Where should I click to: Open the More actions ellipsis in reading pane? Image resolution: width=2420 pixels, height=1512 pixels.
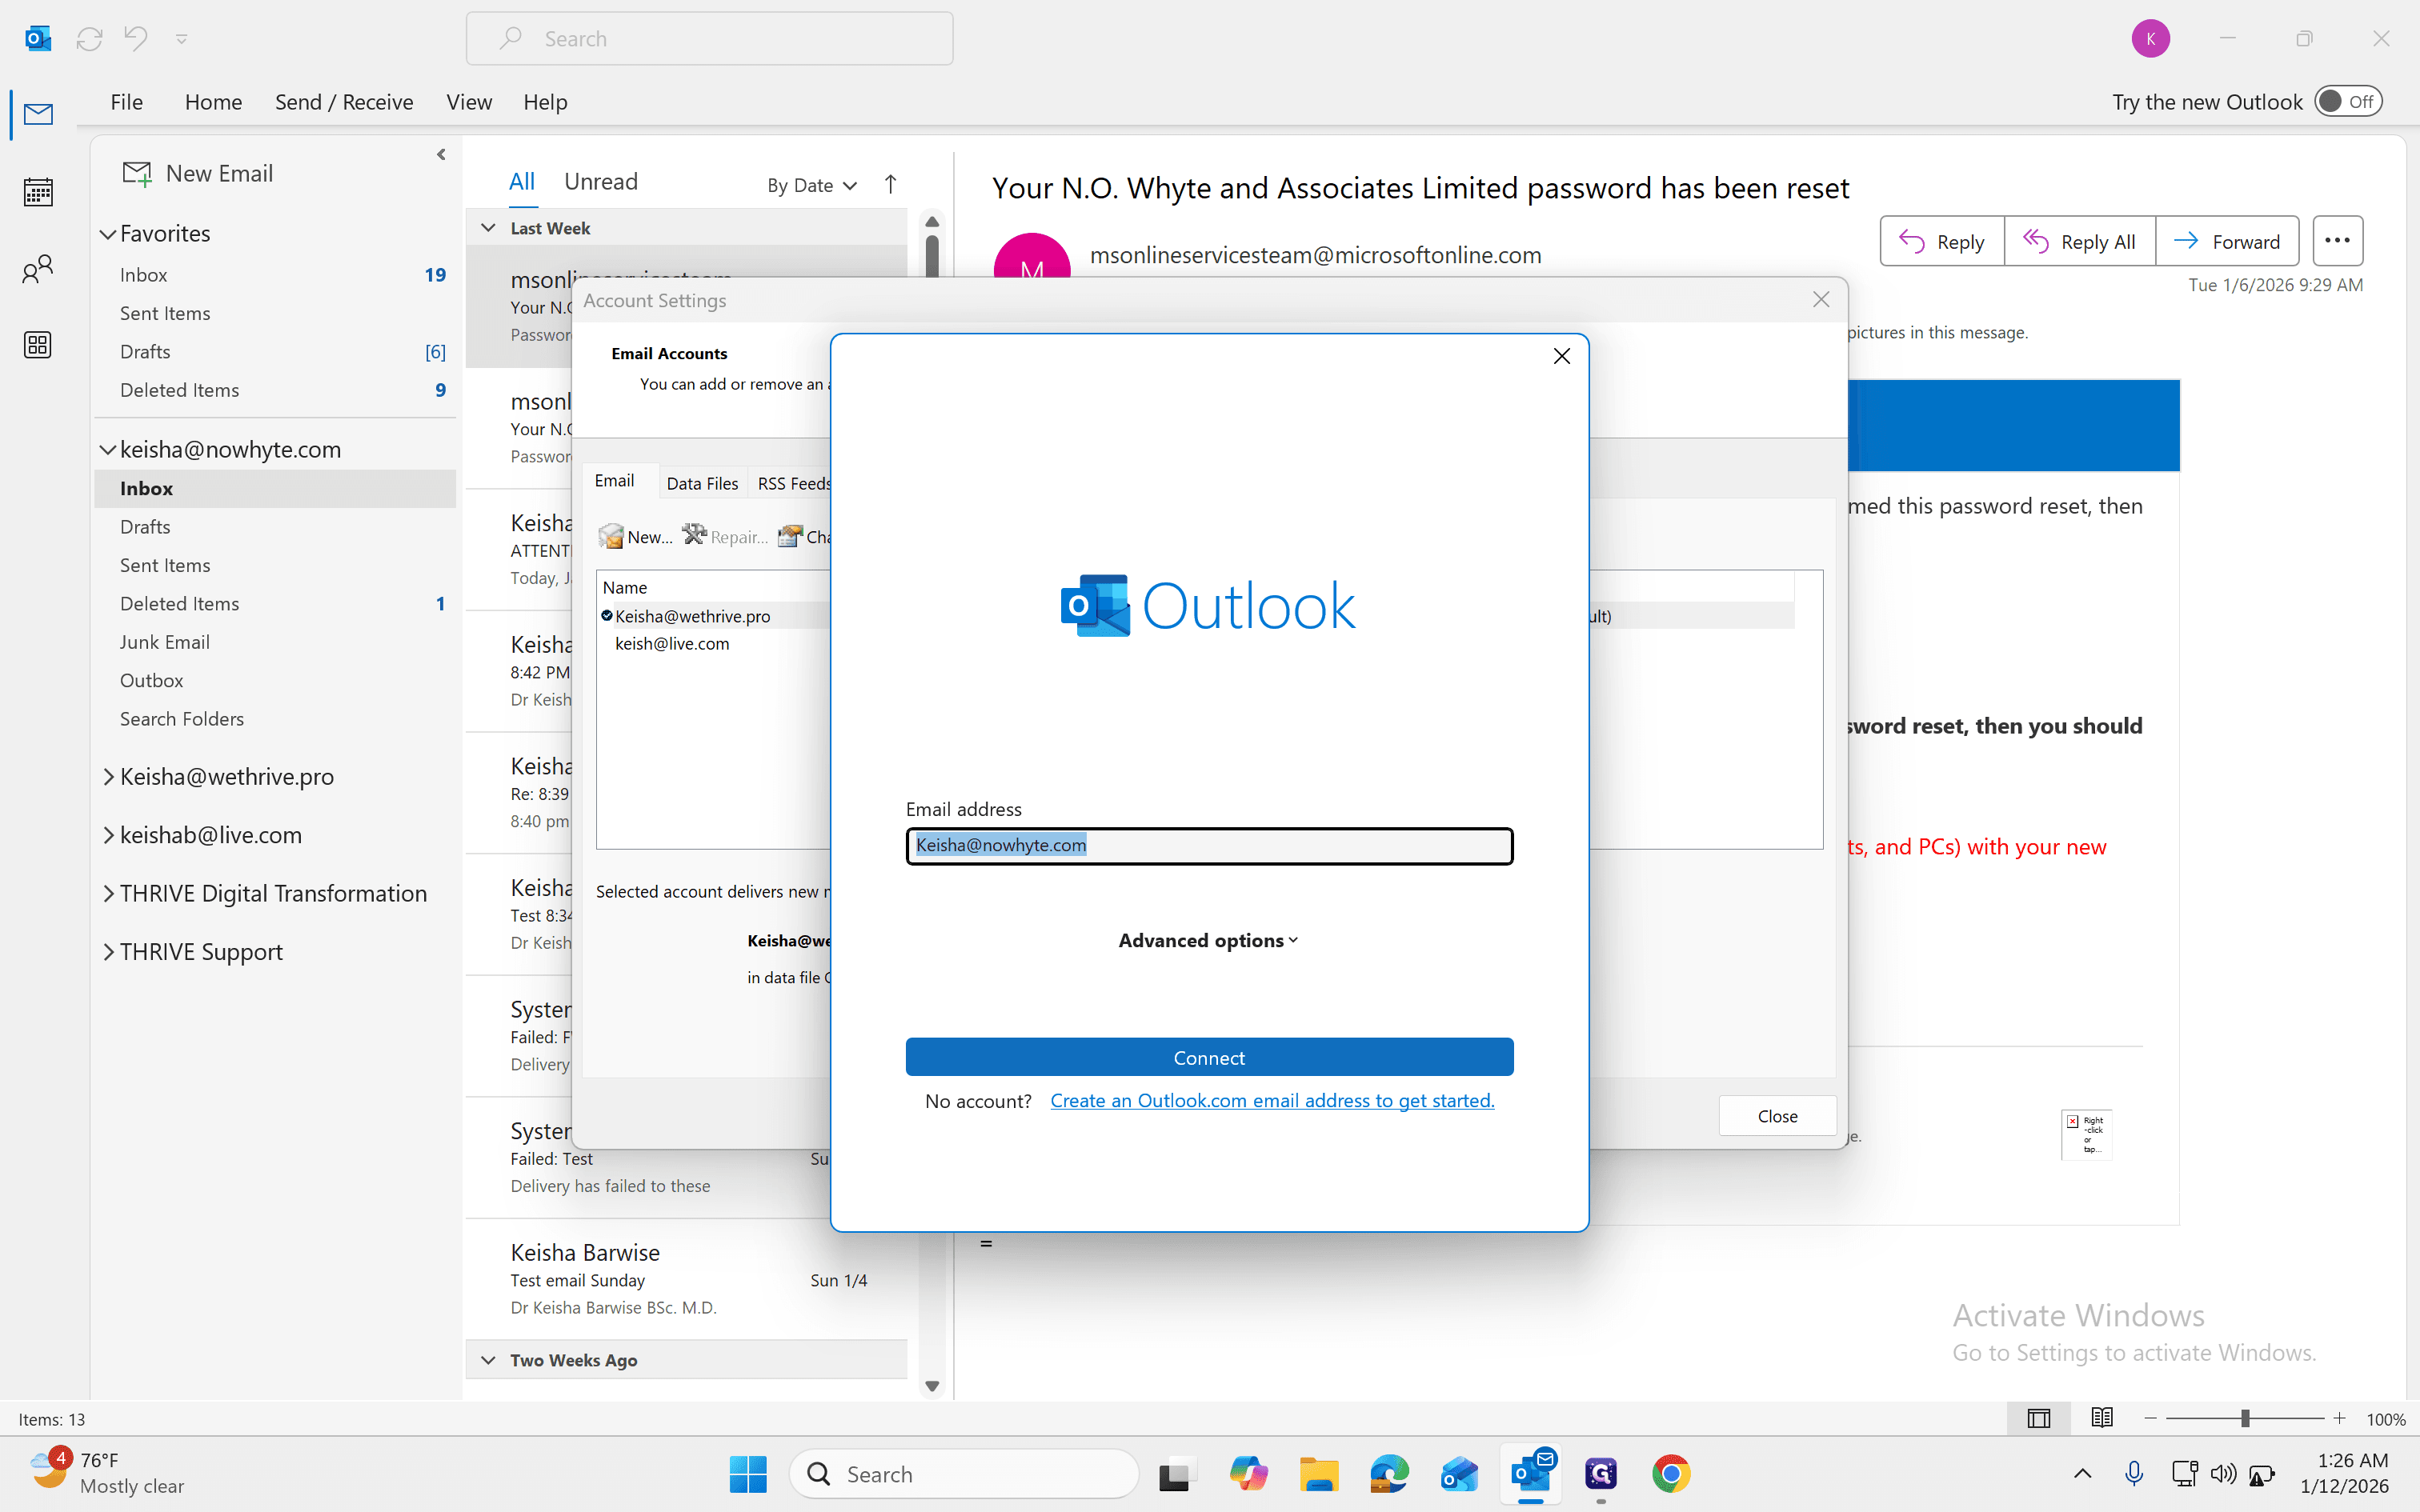2337,241
